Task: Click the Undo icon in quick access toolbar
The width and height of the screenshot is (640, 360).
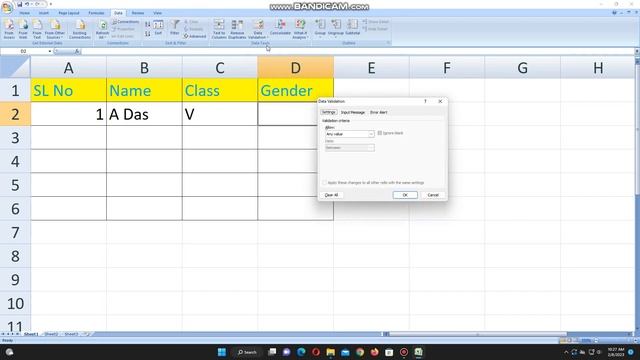Action: [x=27, y=4]
